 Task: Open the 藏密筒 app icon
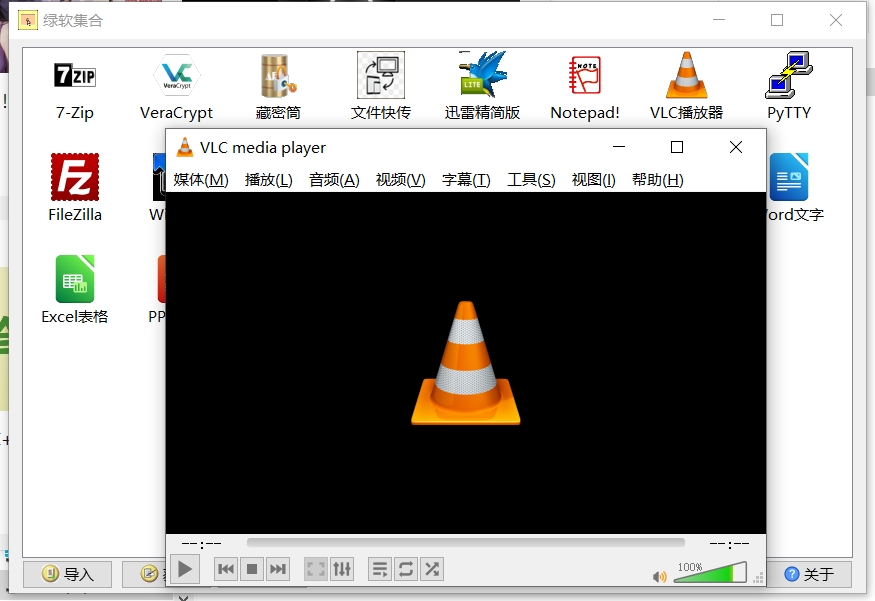tap(278, 76)
